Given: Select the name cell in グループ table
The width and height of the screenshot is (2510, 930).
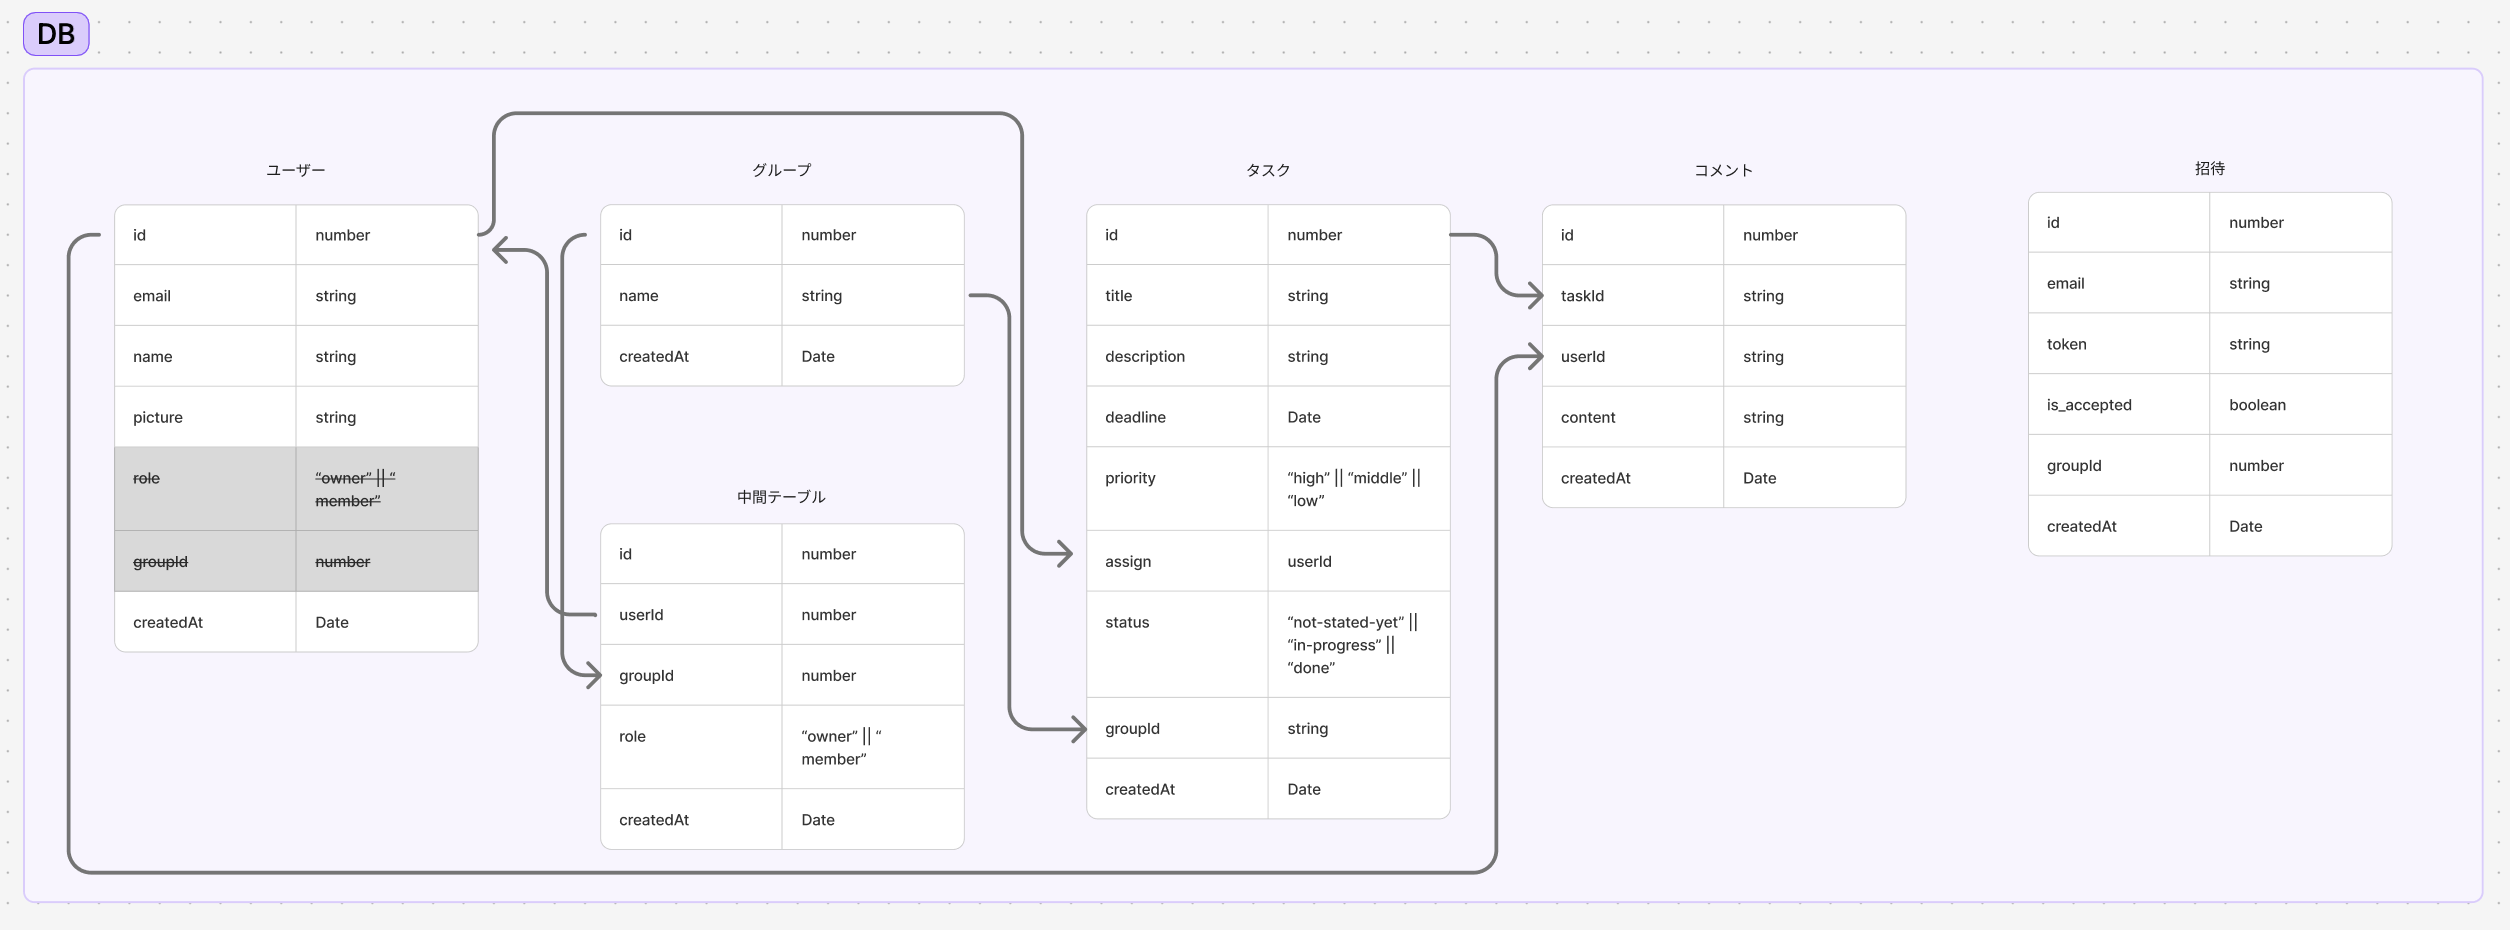Looking at the screenshot, I should [691, 296].
